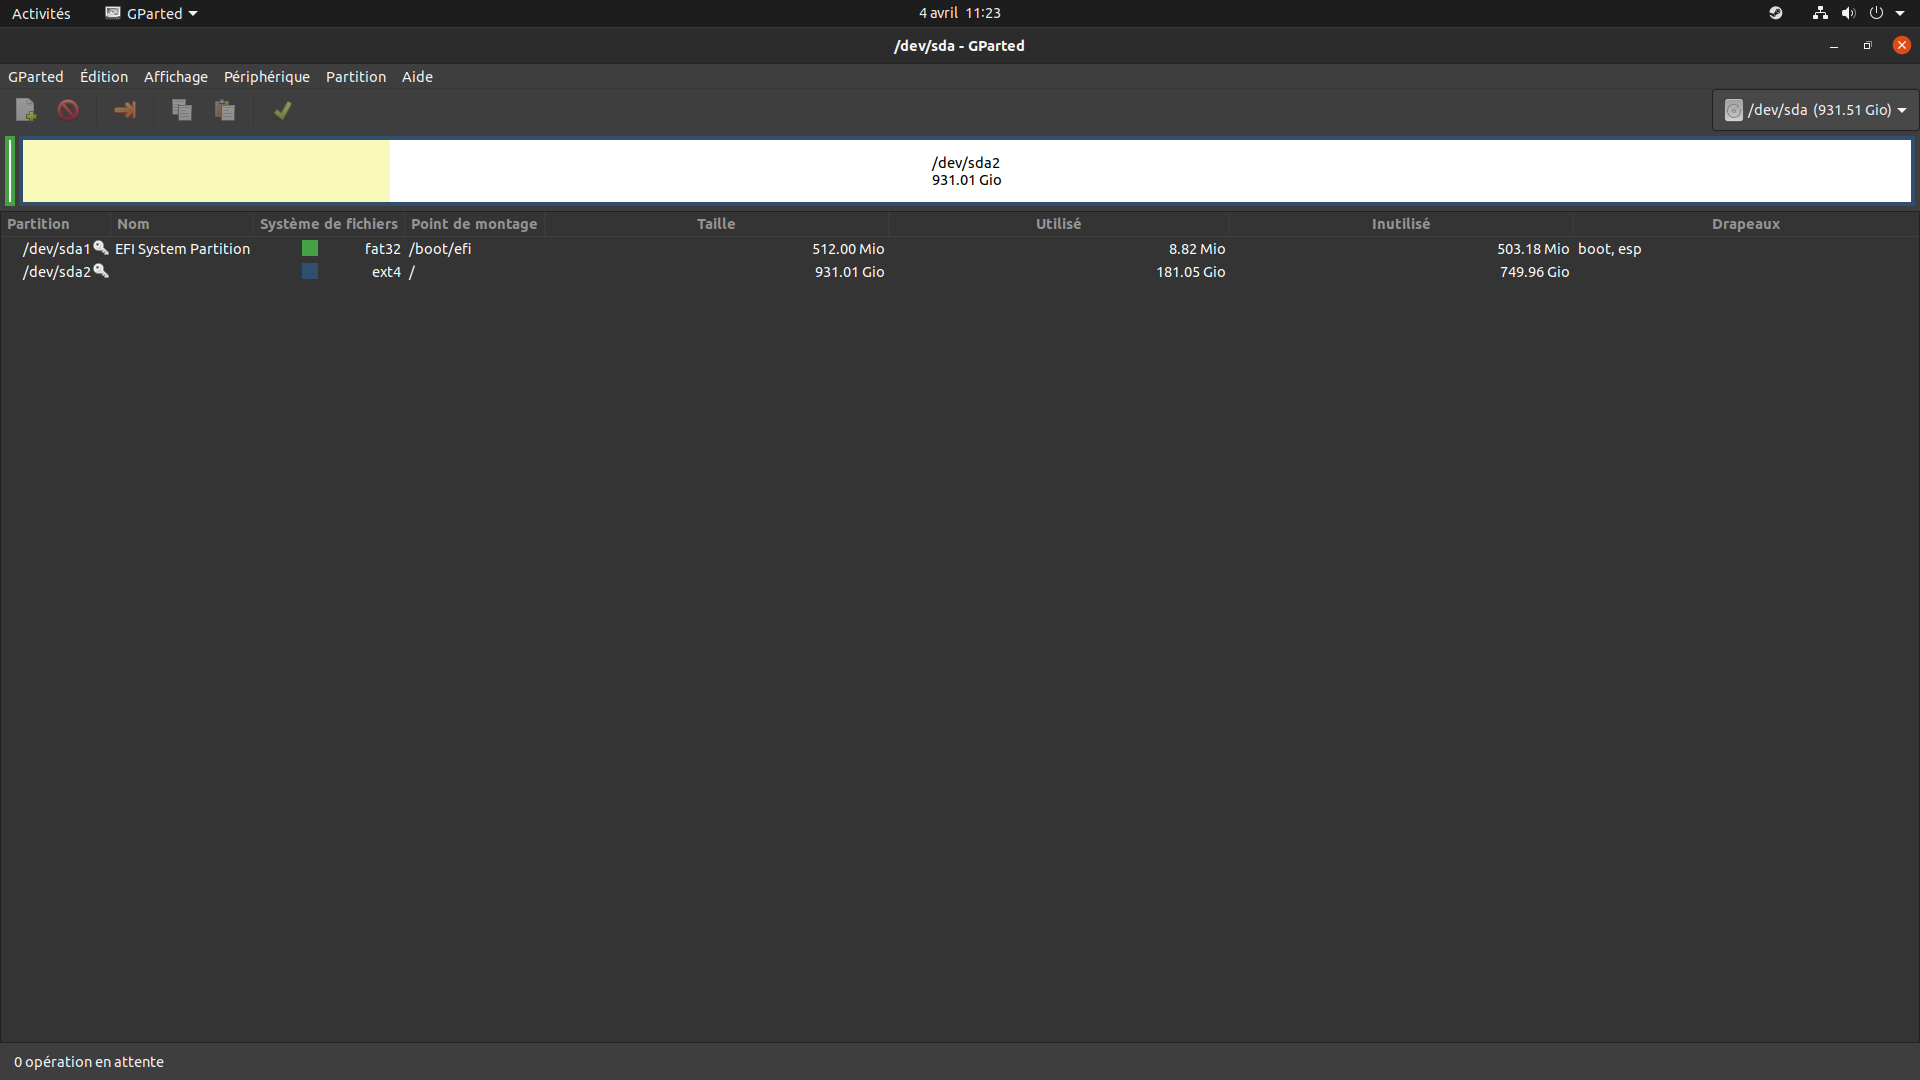1920x1080 pixels.
Task: Open the Édition menu
Action: [x=104, y=77]
